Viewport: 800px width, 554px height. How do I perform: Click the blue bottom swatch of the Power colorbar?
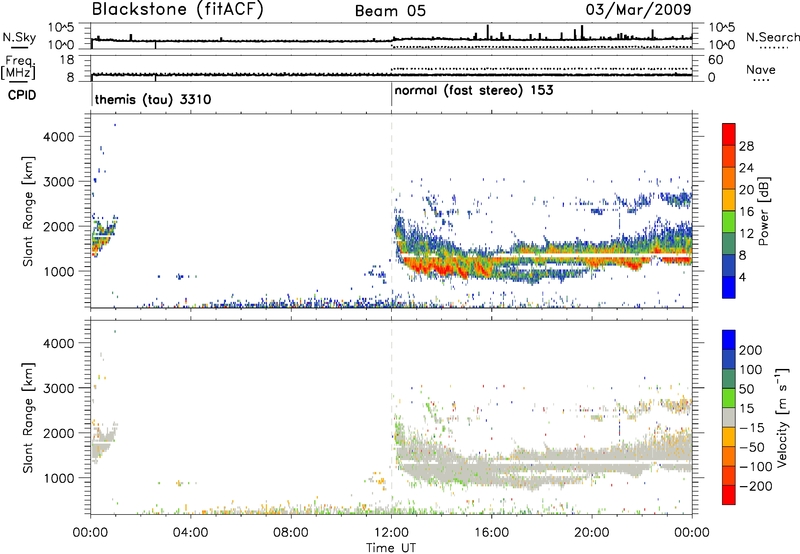[729, 287]
